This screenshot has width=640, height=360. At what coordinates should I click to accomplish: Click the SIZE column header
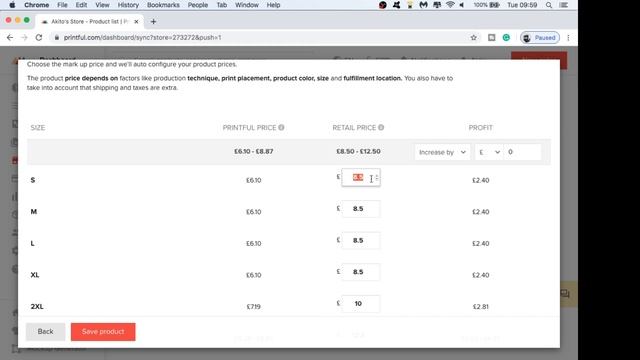point(38,128)
